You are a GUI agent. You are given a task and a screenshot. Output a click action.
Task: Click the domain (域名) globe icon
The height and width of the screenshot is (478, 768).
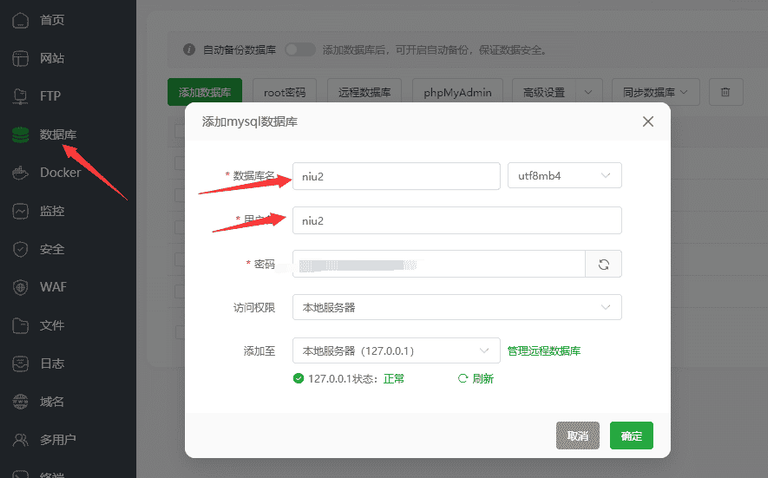click(x=20, y=402)
